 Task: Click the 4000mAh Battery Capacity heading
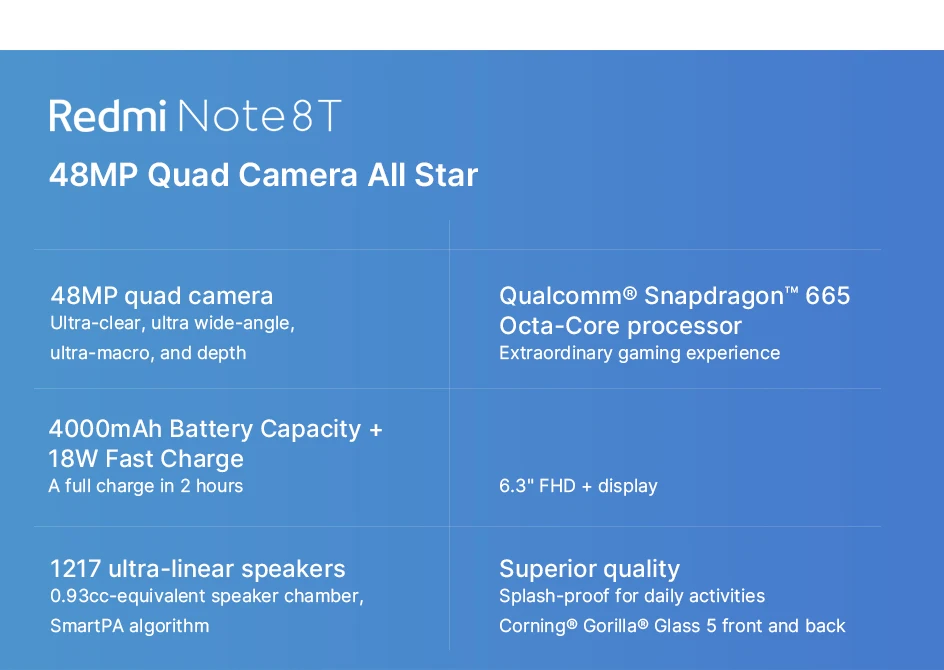(216, 429)
